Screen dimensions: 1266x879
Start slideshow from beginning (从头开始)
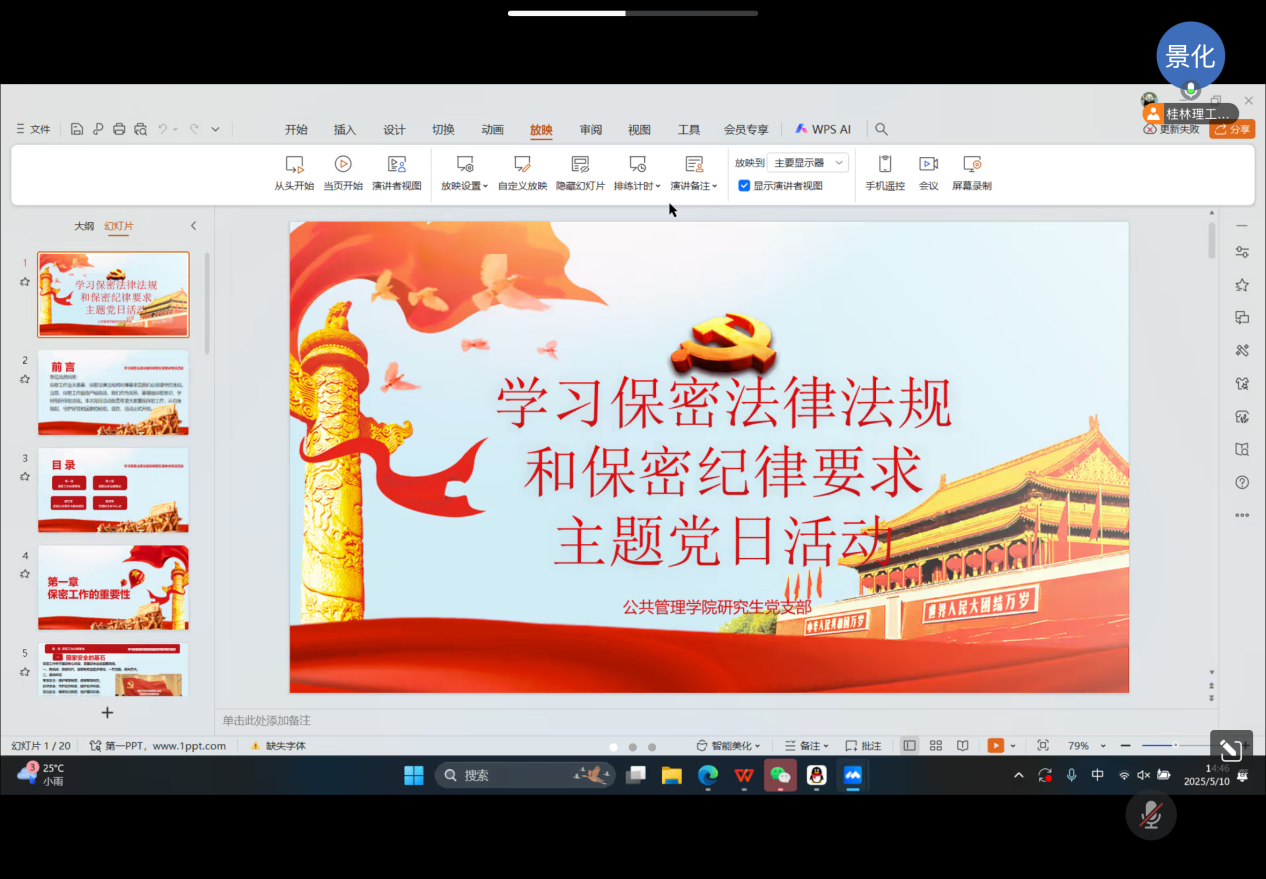[294, 172]
